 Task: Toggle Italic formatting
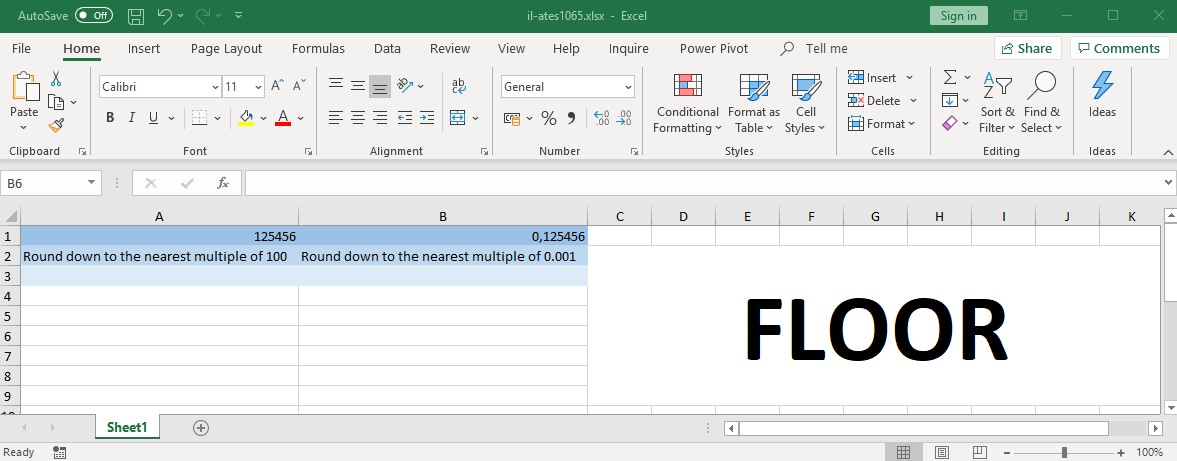132,118
